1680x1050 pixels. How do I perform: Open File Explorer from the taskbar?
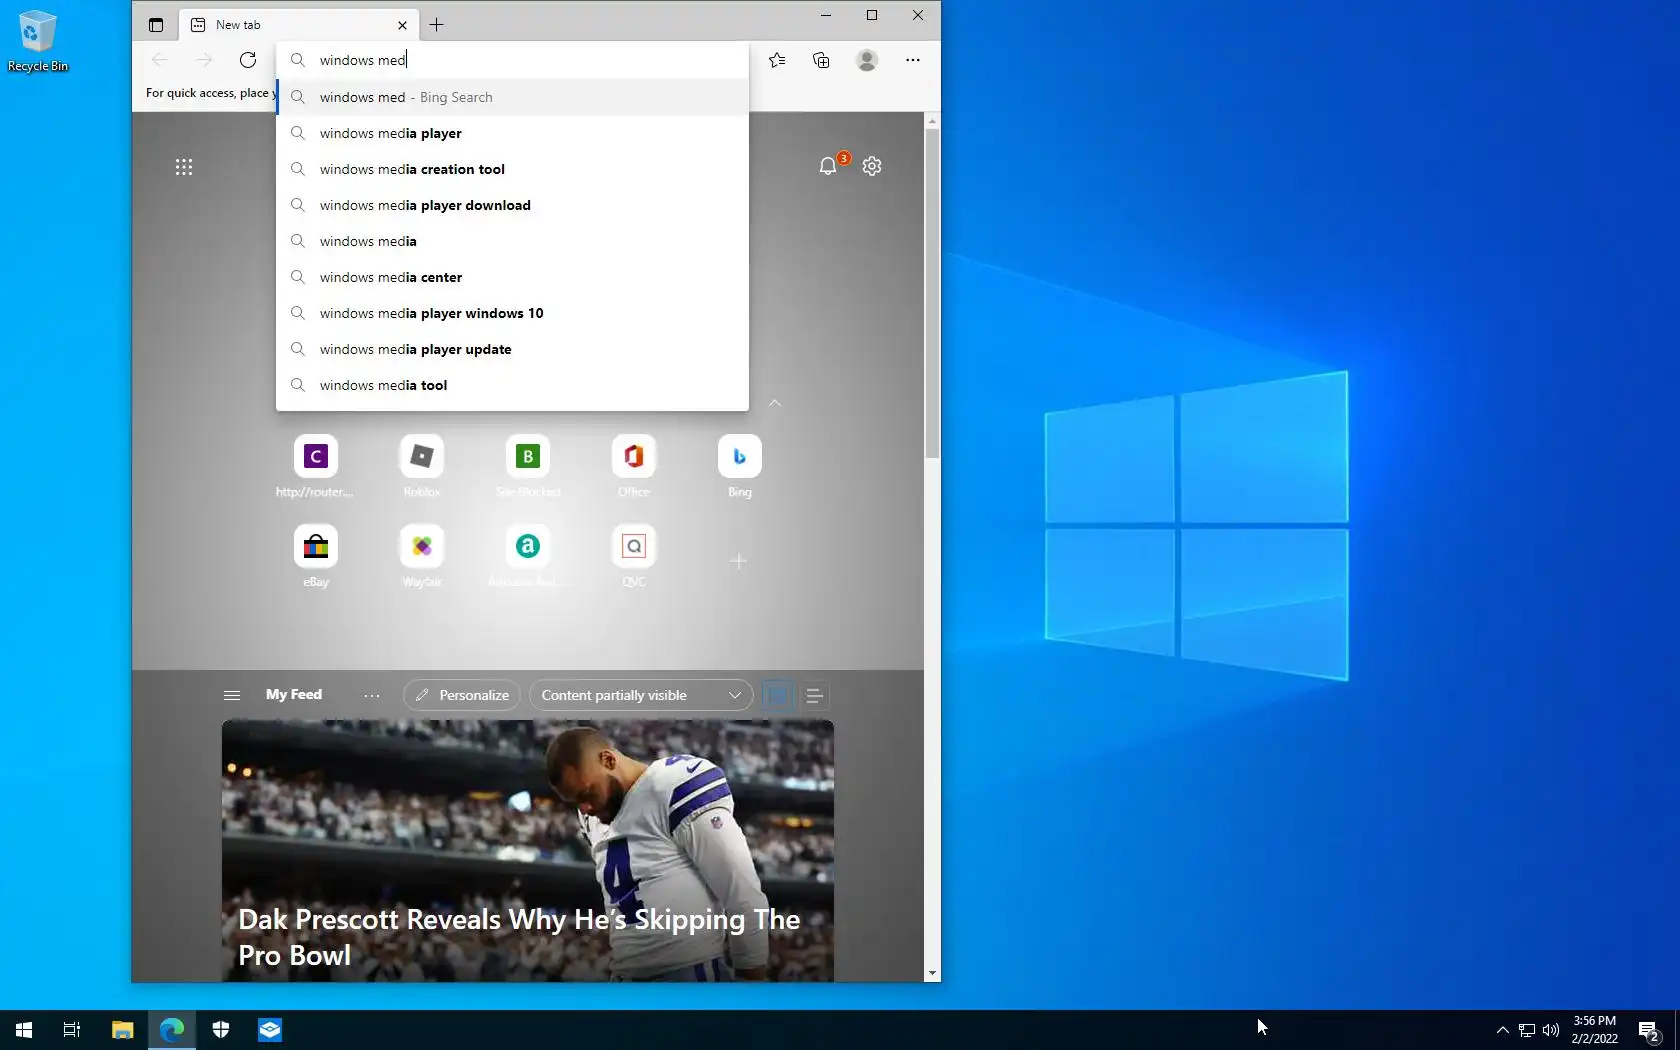[122, 1030]
